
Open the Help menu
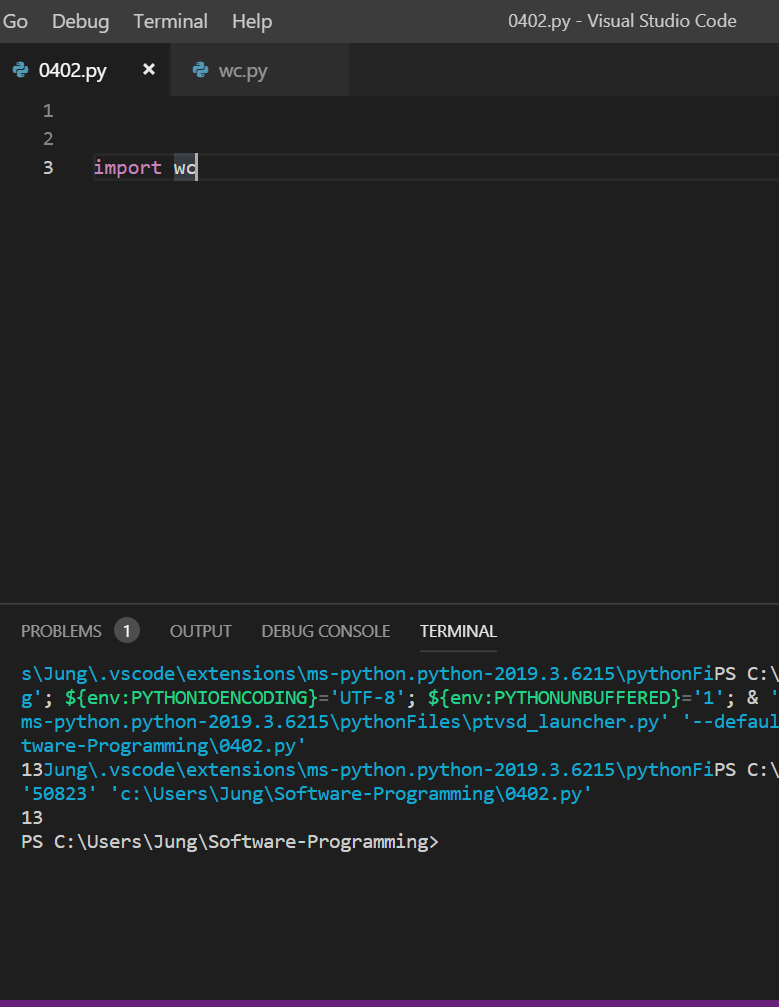[252, 21]
